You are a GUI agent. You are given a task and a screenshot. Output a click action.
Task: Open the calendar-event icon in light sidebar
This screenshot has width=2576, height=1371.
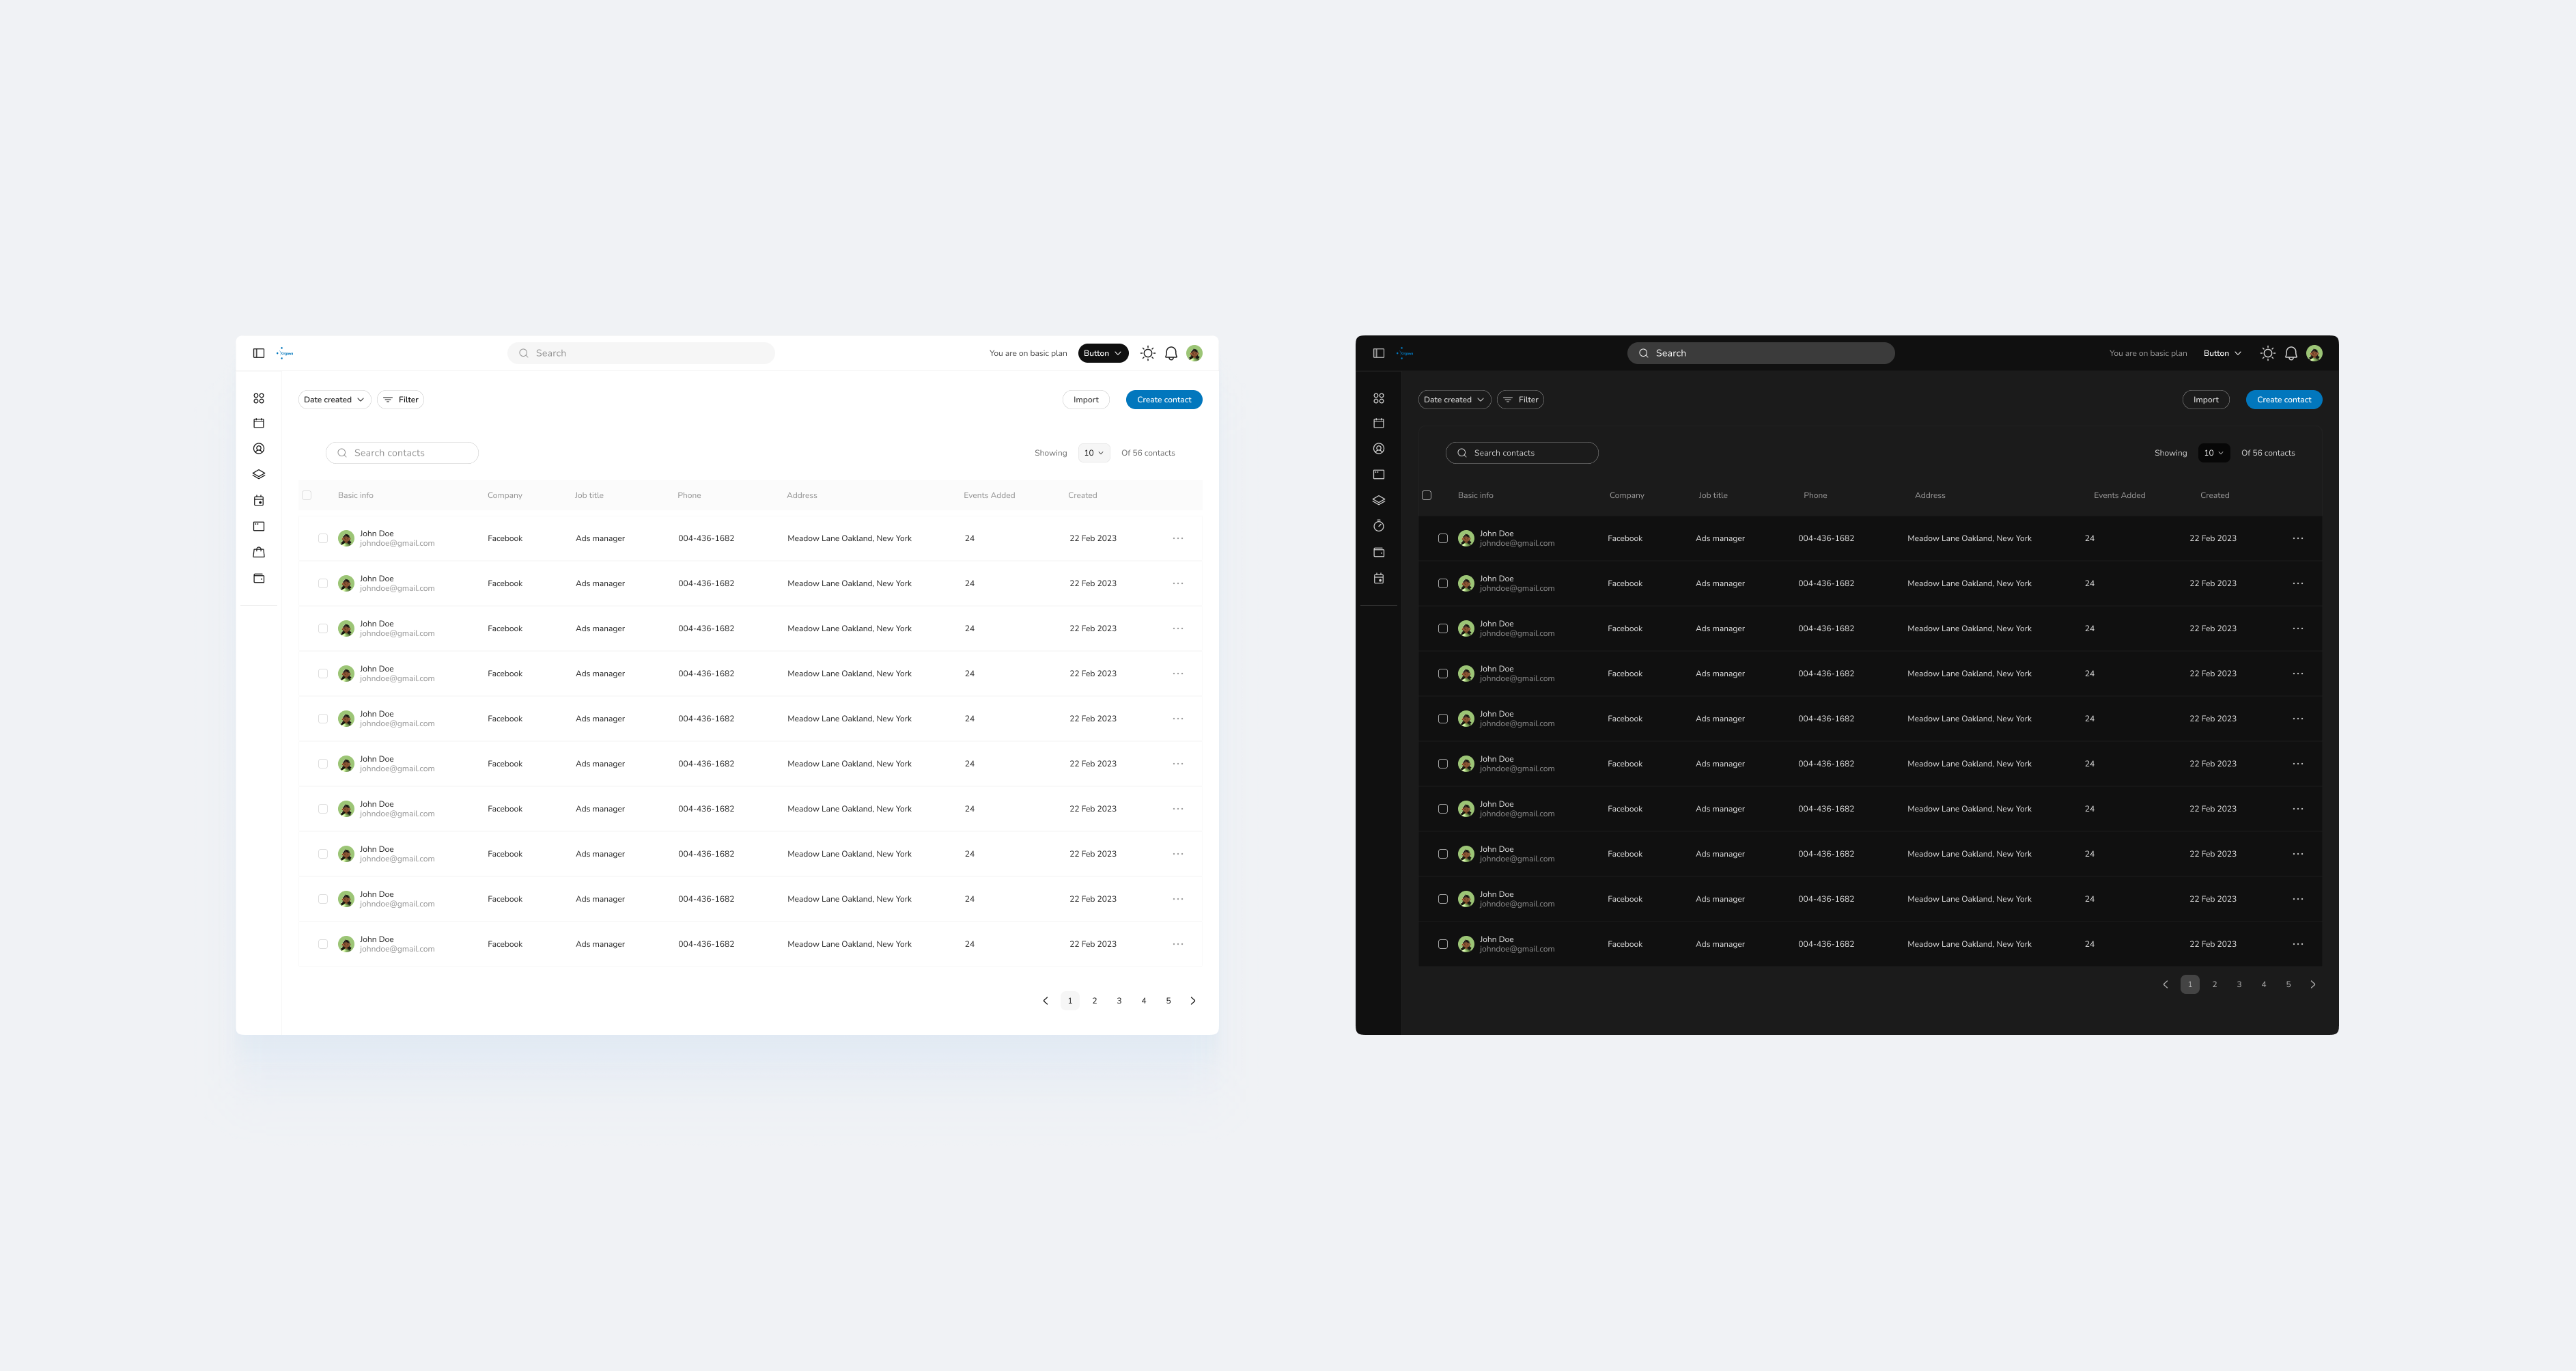(x=258, y=500)
